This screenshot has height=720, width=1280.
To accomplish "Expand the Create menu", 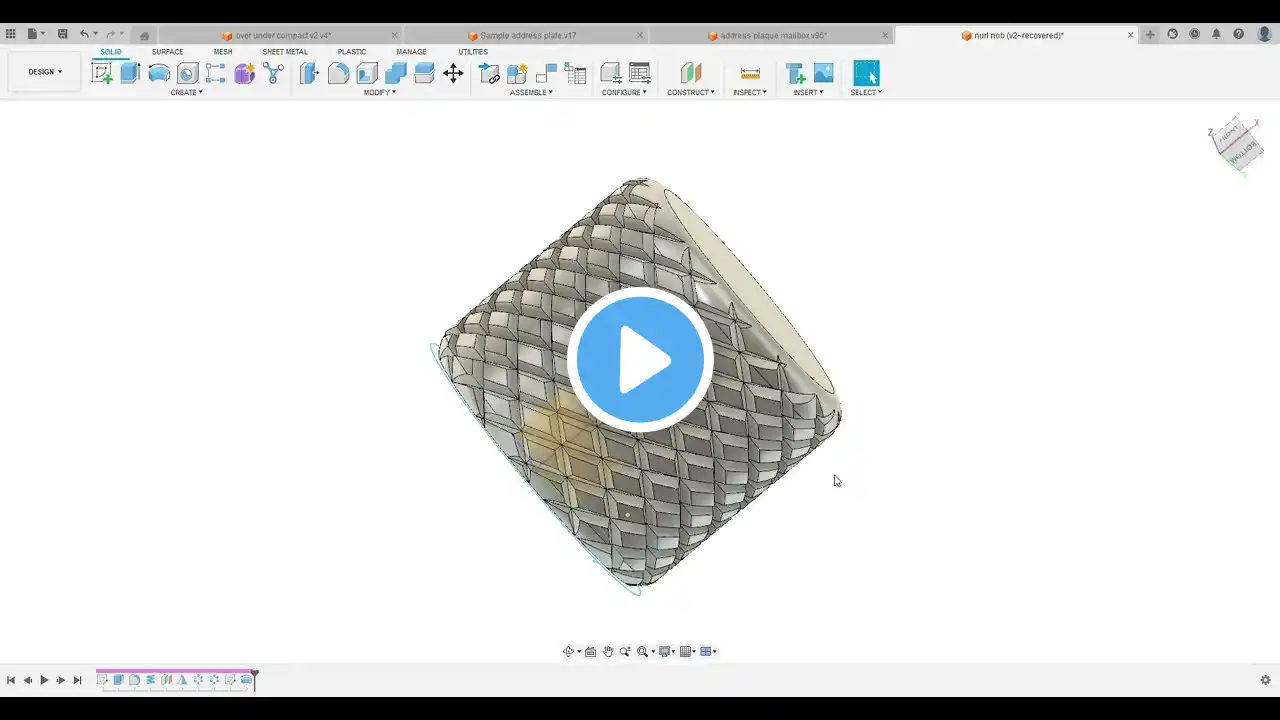I will (x=186, y=92).
